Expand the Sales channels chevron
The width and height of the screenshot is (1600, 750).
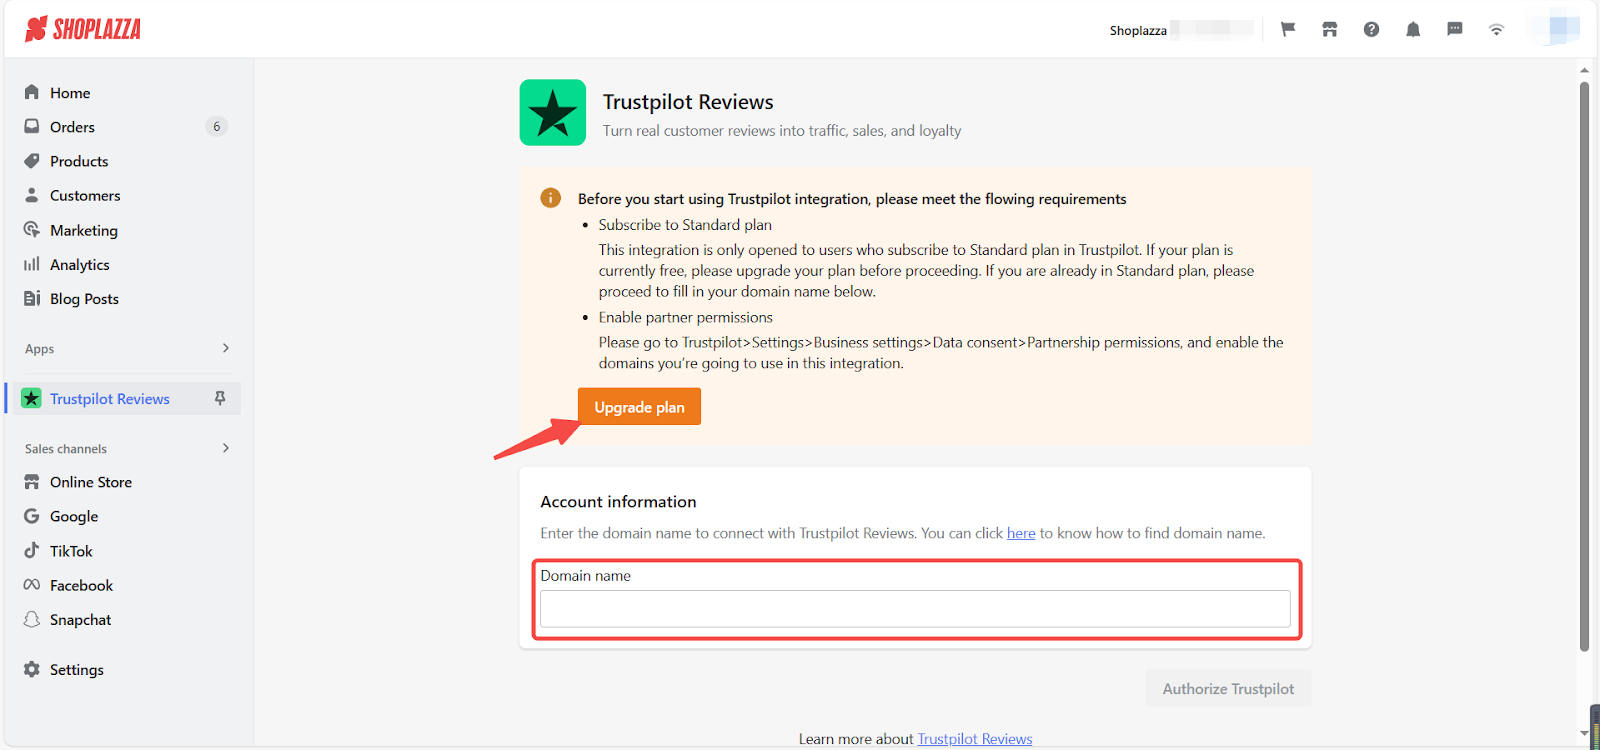pos(226,448)
